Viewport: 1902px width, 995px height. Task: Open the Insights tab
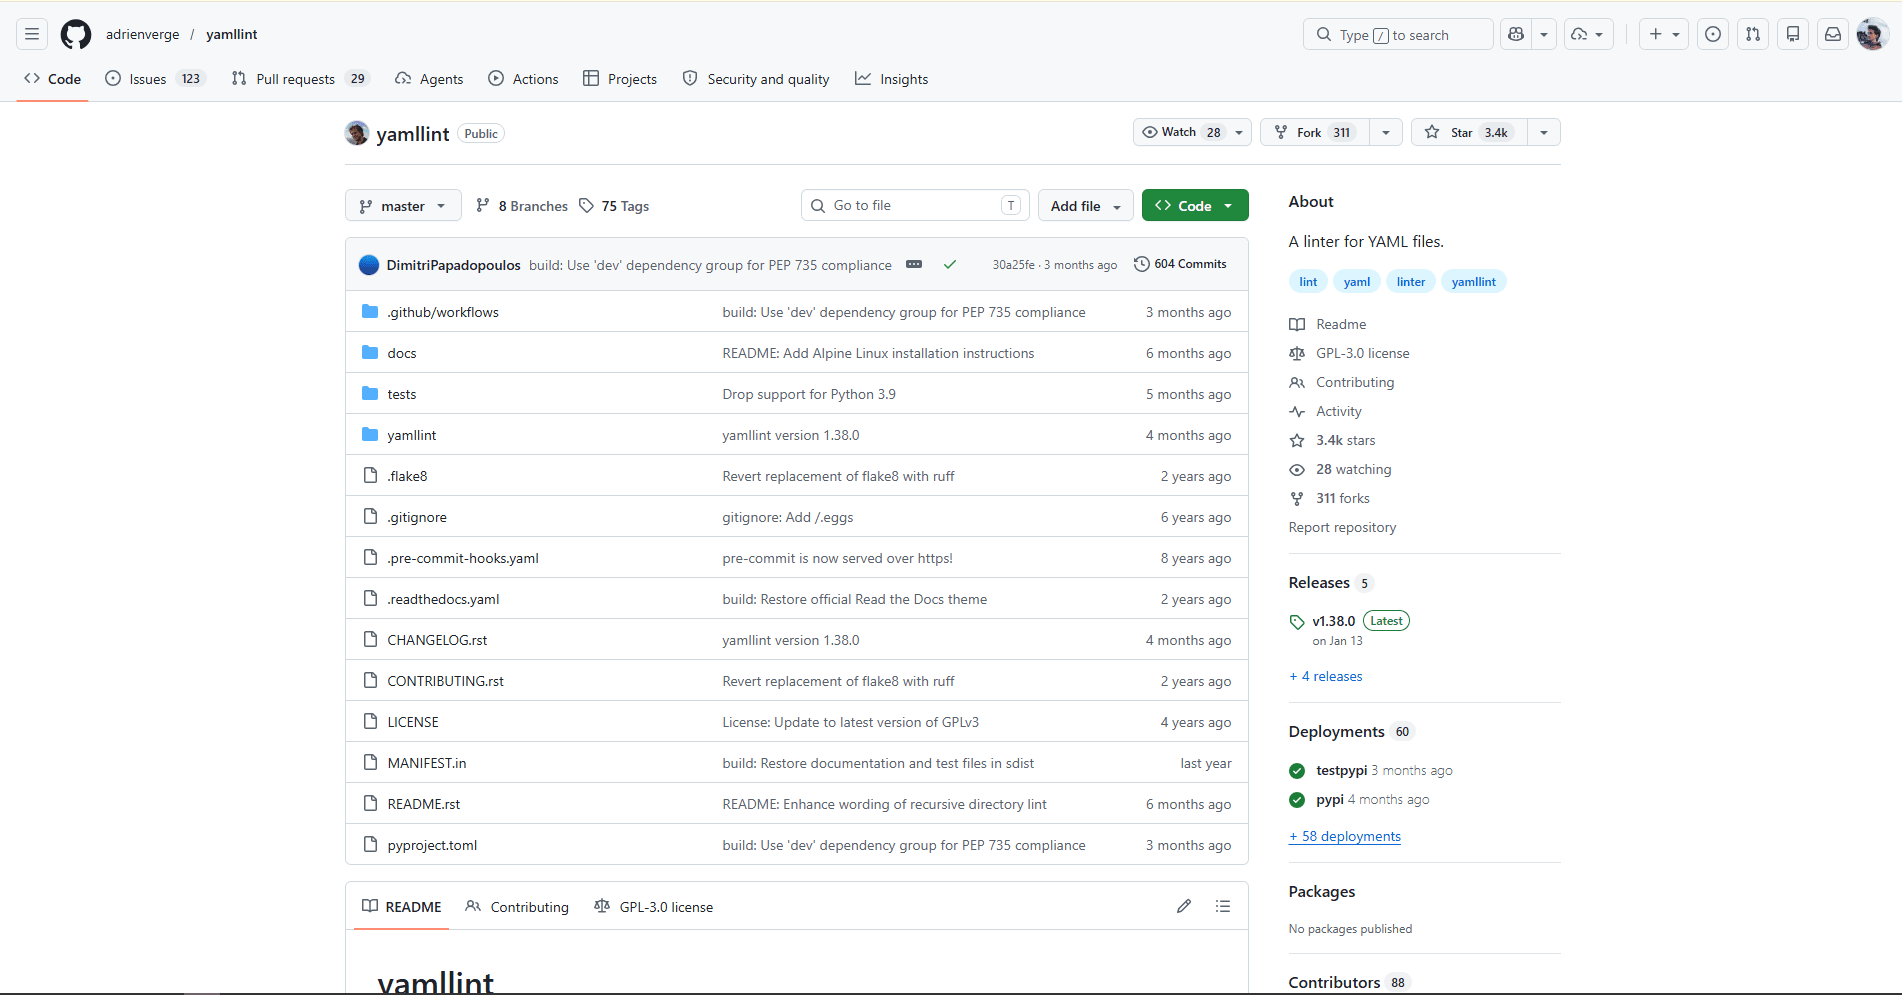[892, 79]
